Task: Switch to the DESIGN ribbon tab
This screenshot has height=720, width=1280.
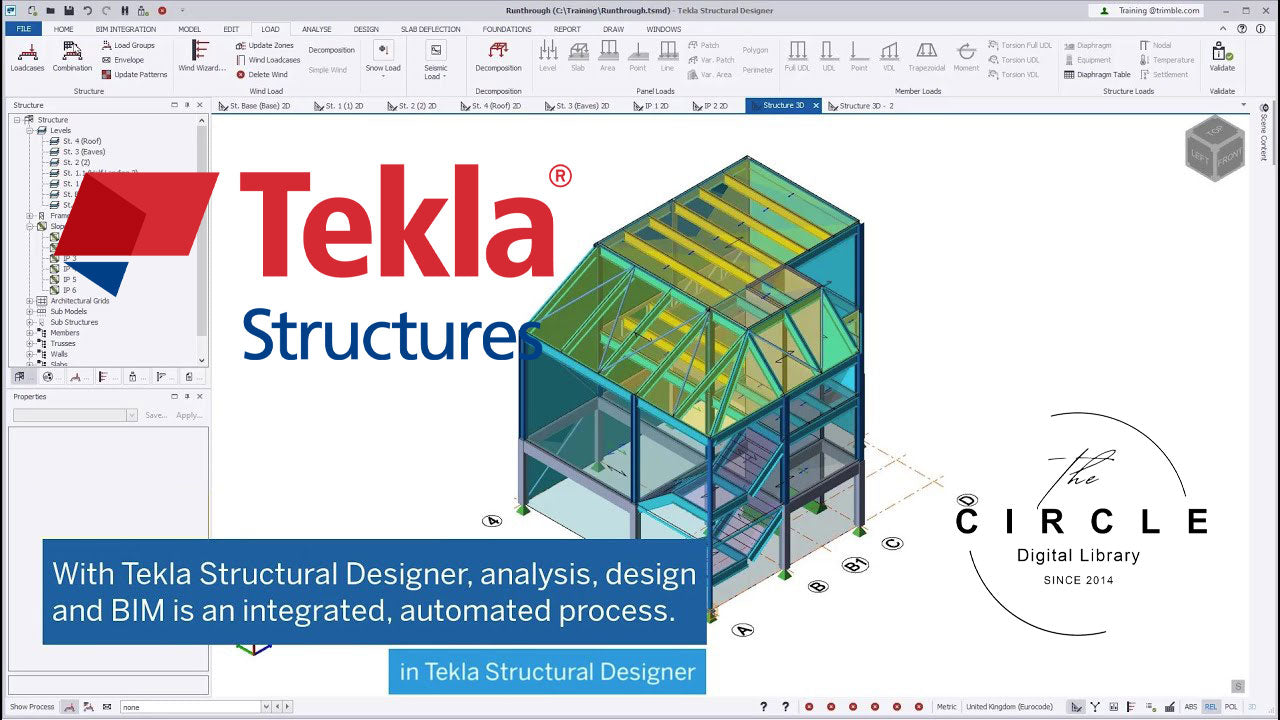Action: coord(366,29)
